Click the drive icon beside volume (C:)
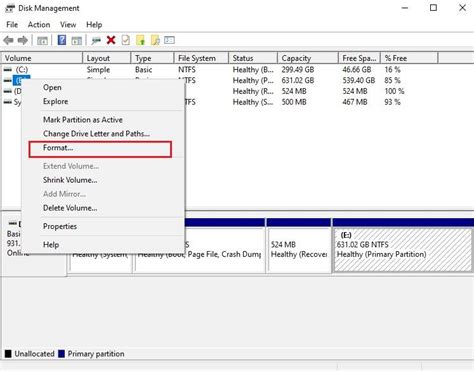This screenshot has height=371, width=474. [x=8, y=70]
